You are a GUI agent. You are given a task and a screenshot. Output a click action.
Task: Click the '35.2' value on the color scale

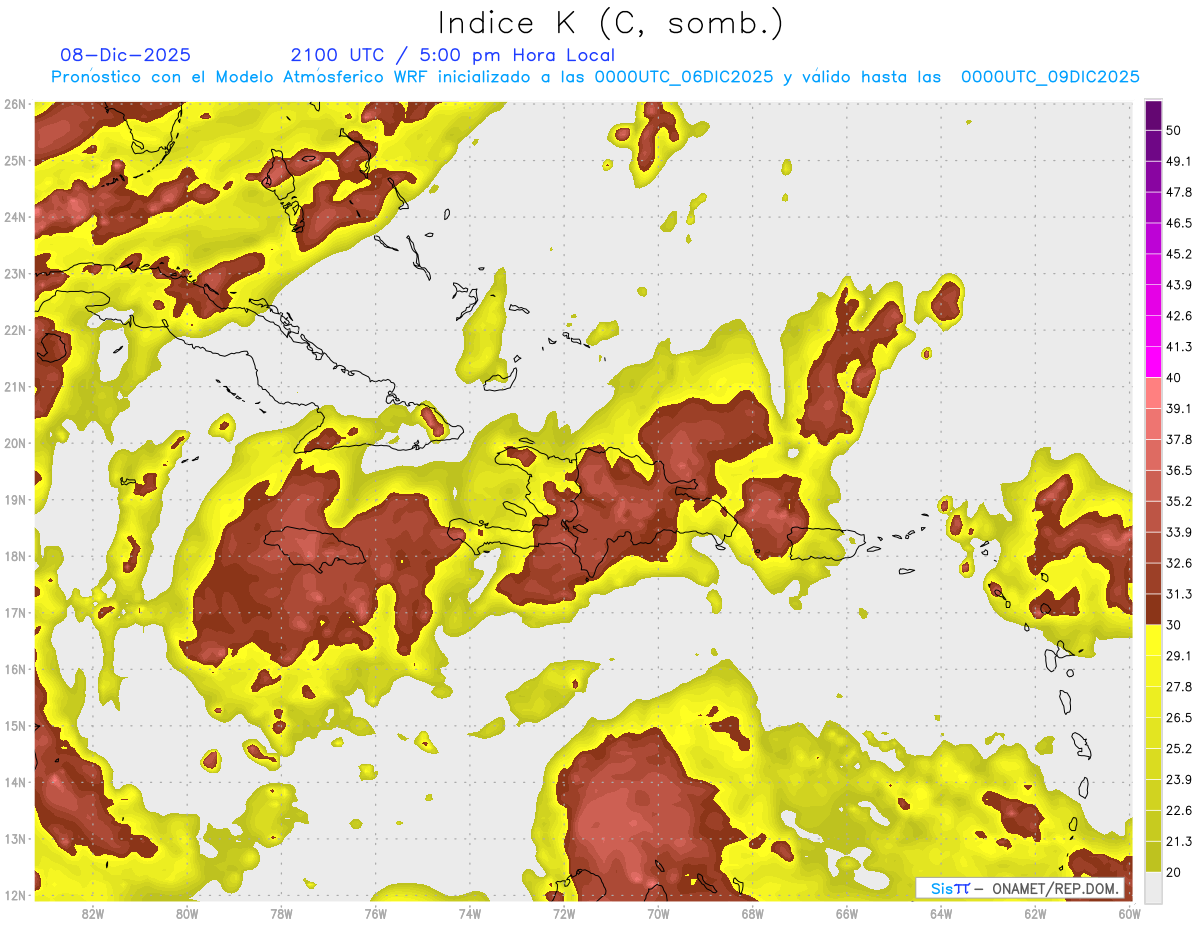tap(1178, 501)
